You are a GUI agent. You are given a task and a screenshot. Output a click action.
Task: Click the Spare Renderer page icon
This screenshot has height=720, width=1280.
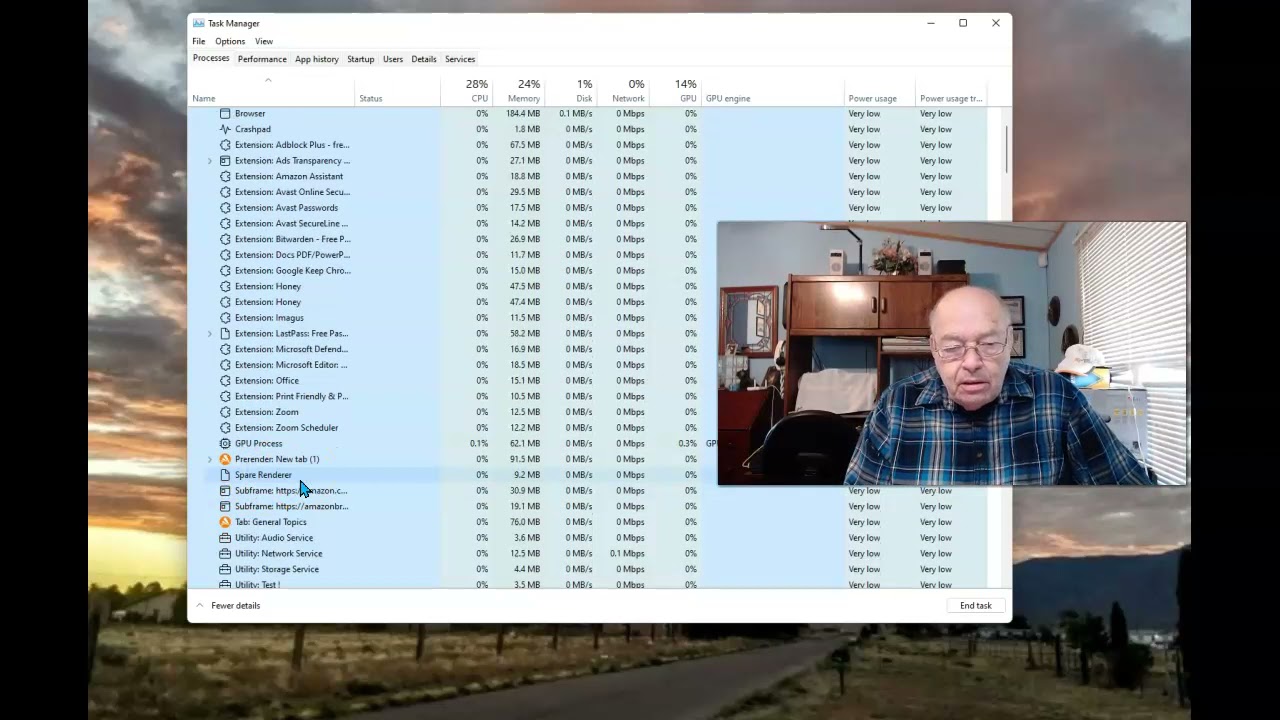225,475
